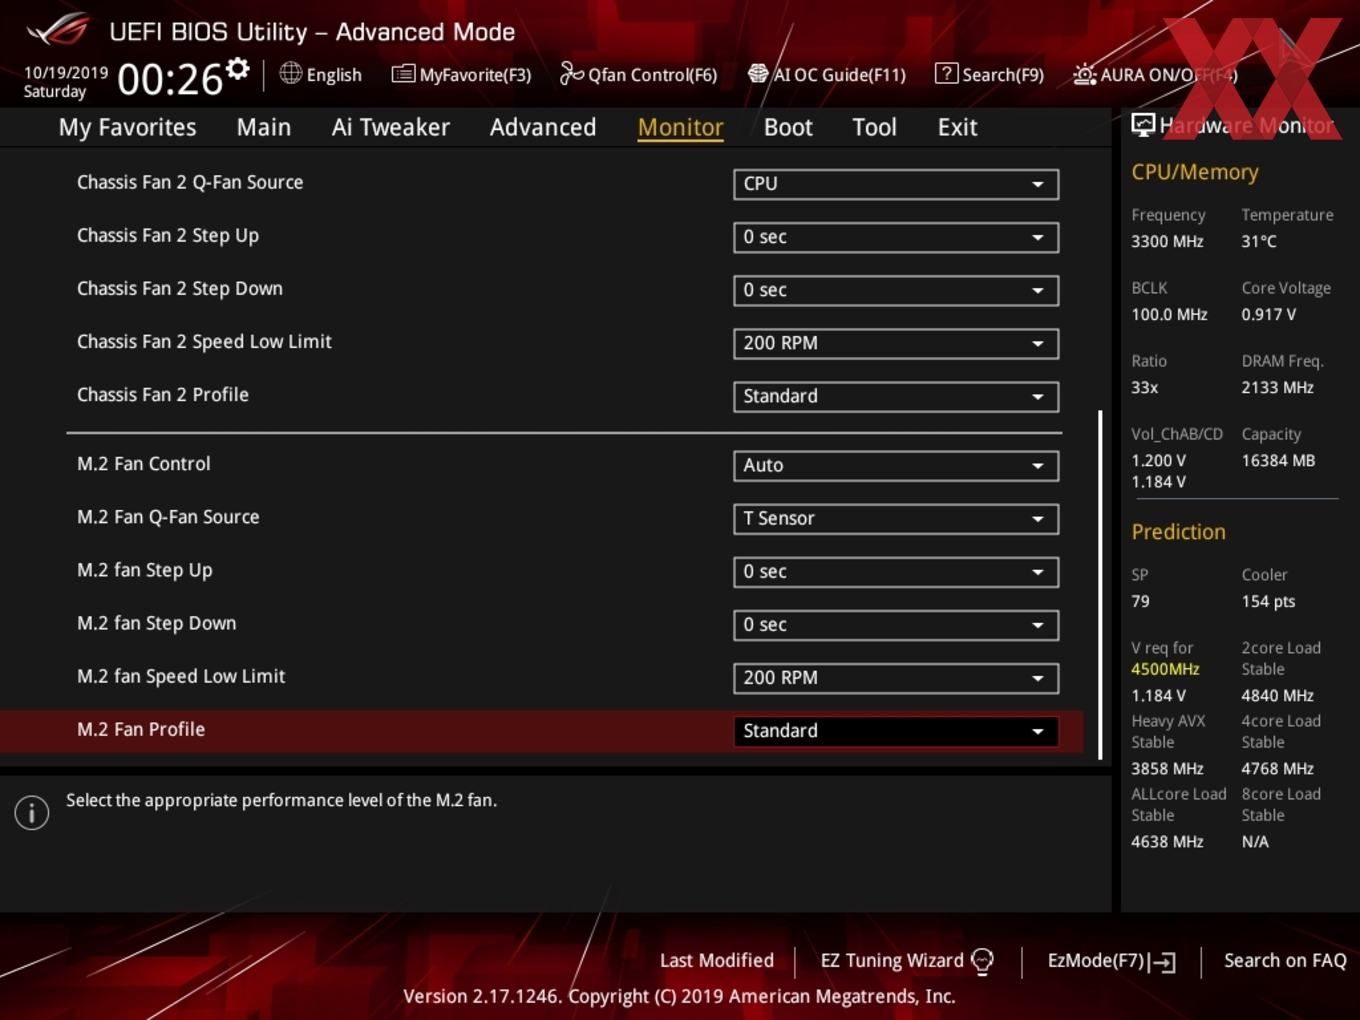Select the Chassis Fan 2 Speed Low Limit label
This screenshot has height=1020, width=1360.
[x=204, y=342]
